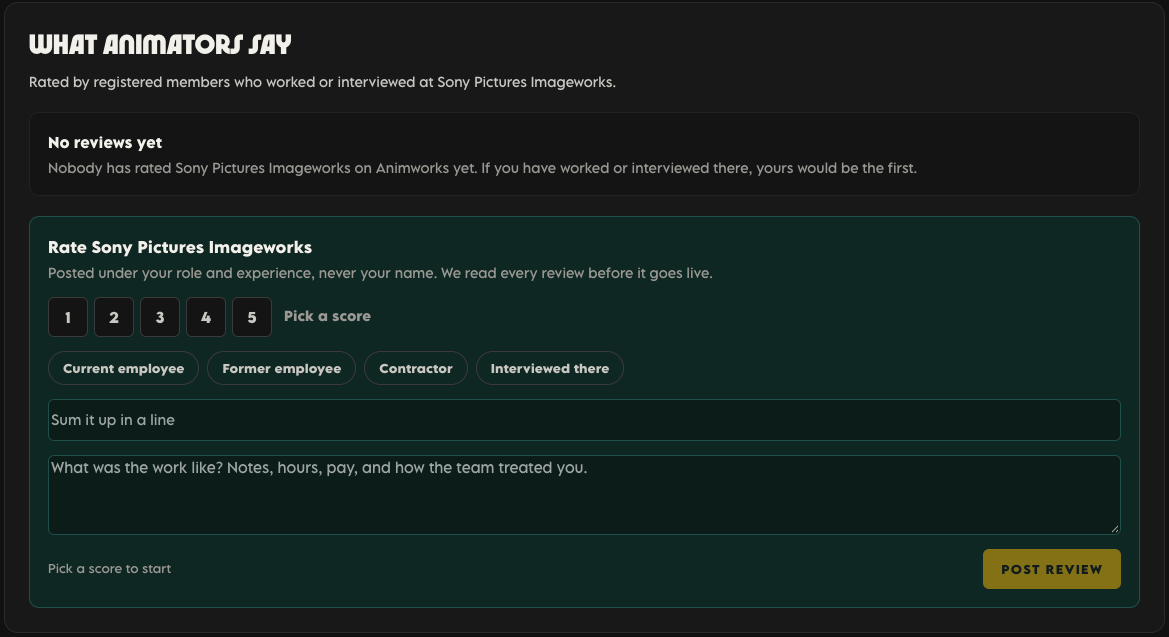Submit with the Post Review button
1169x637 pixels.
1052,569
